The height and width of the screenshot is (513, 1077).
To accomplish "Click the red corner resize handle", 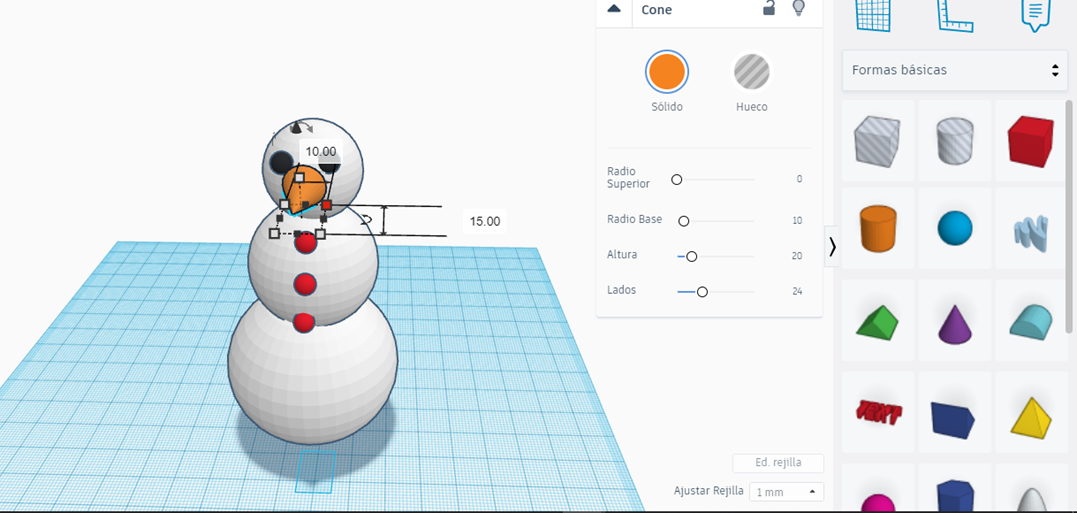I will coord(327,205).
